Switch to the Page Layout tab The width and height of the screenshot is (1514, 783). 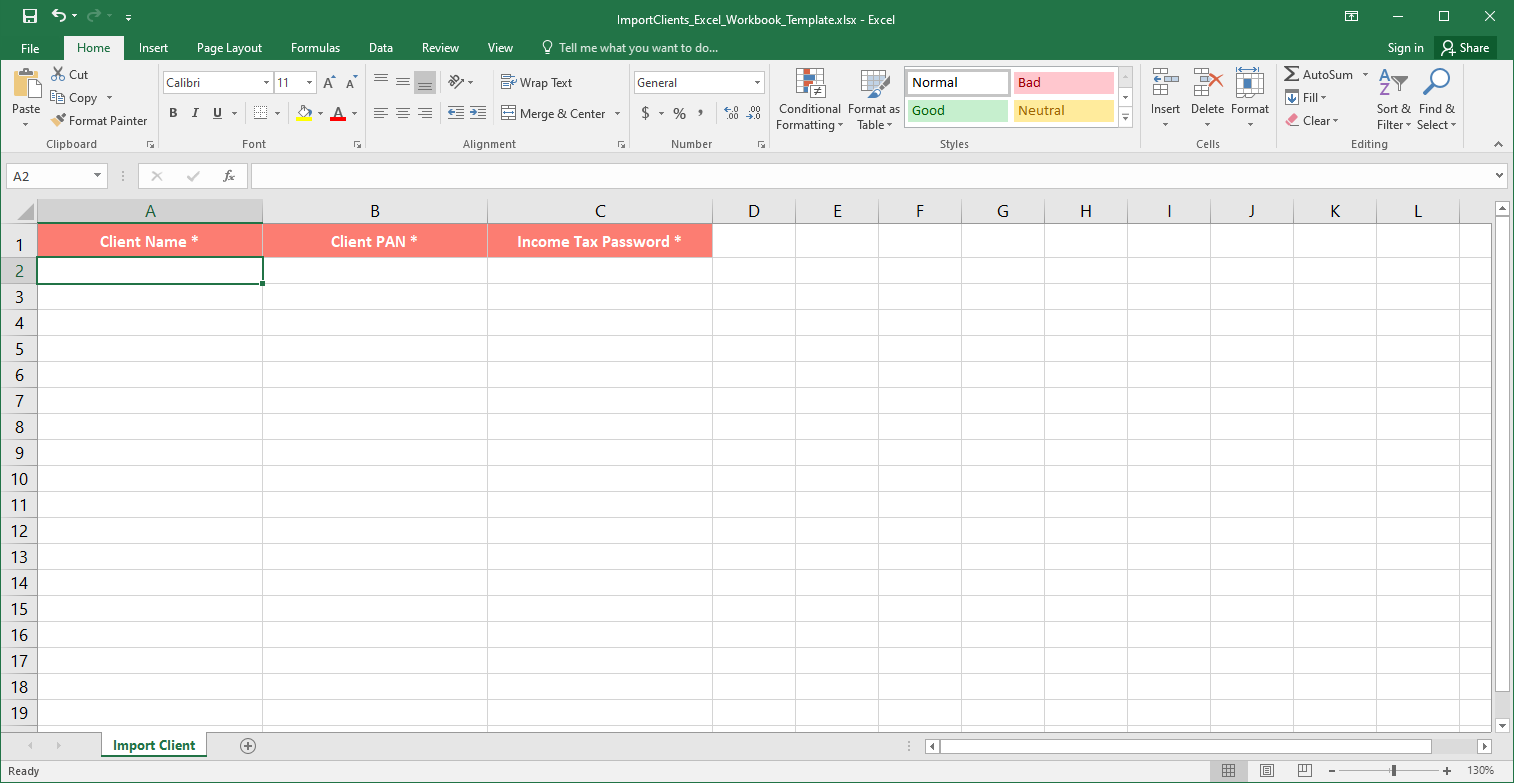point(229,48)
